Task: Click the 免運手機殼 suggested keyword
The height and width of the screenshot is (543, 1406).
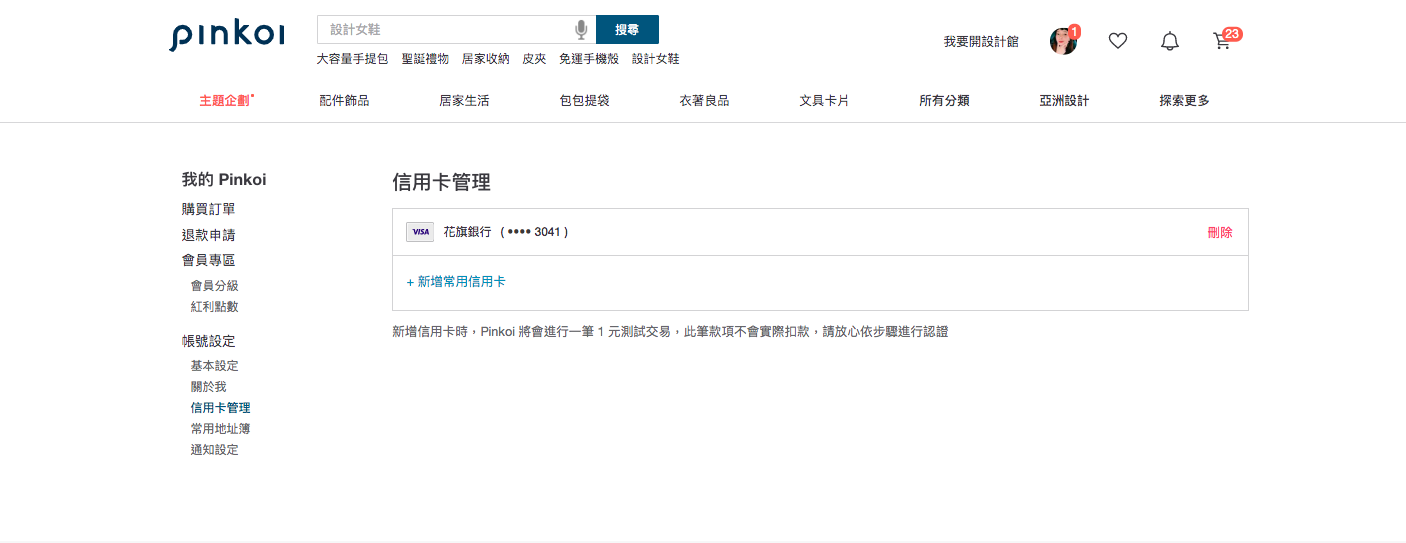Action: [589, 59]
